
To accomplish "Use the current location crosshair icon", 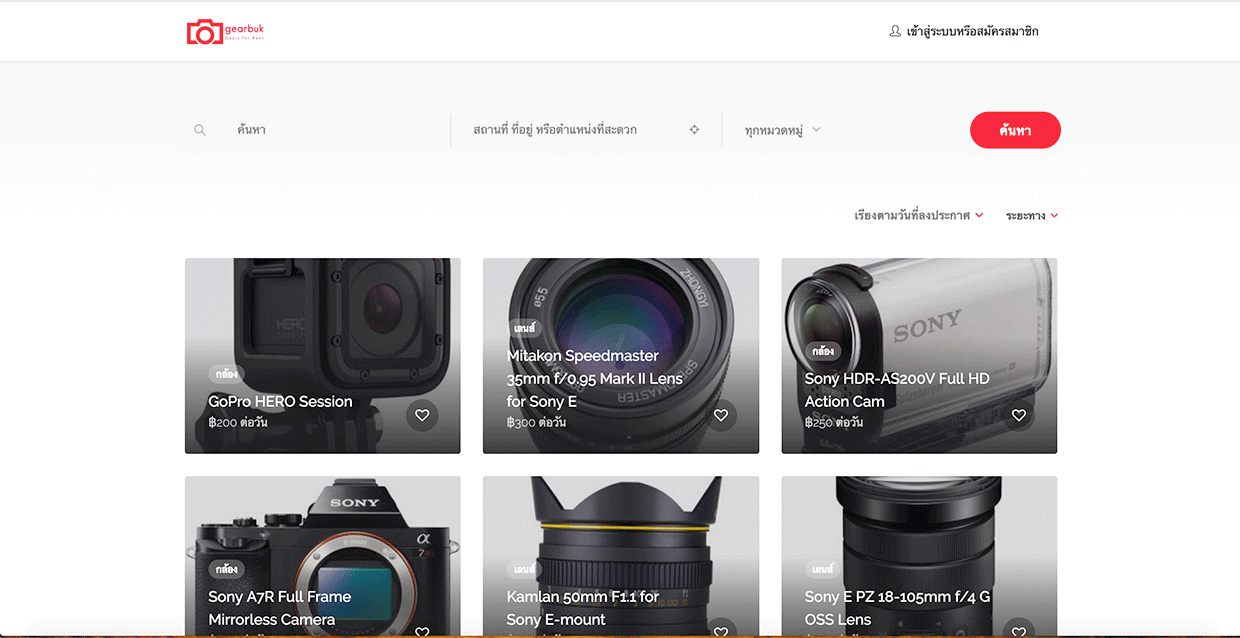I will pos(694,130).
